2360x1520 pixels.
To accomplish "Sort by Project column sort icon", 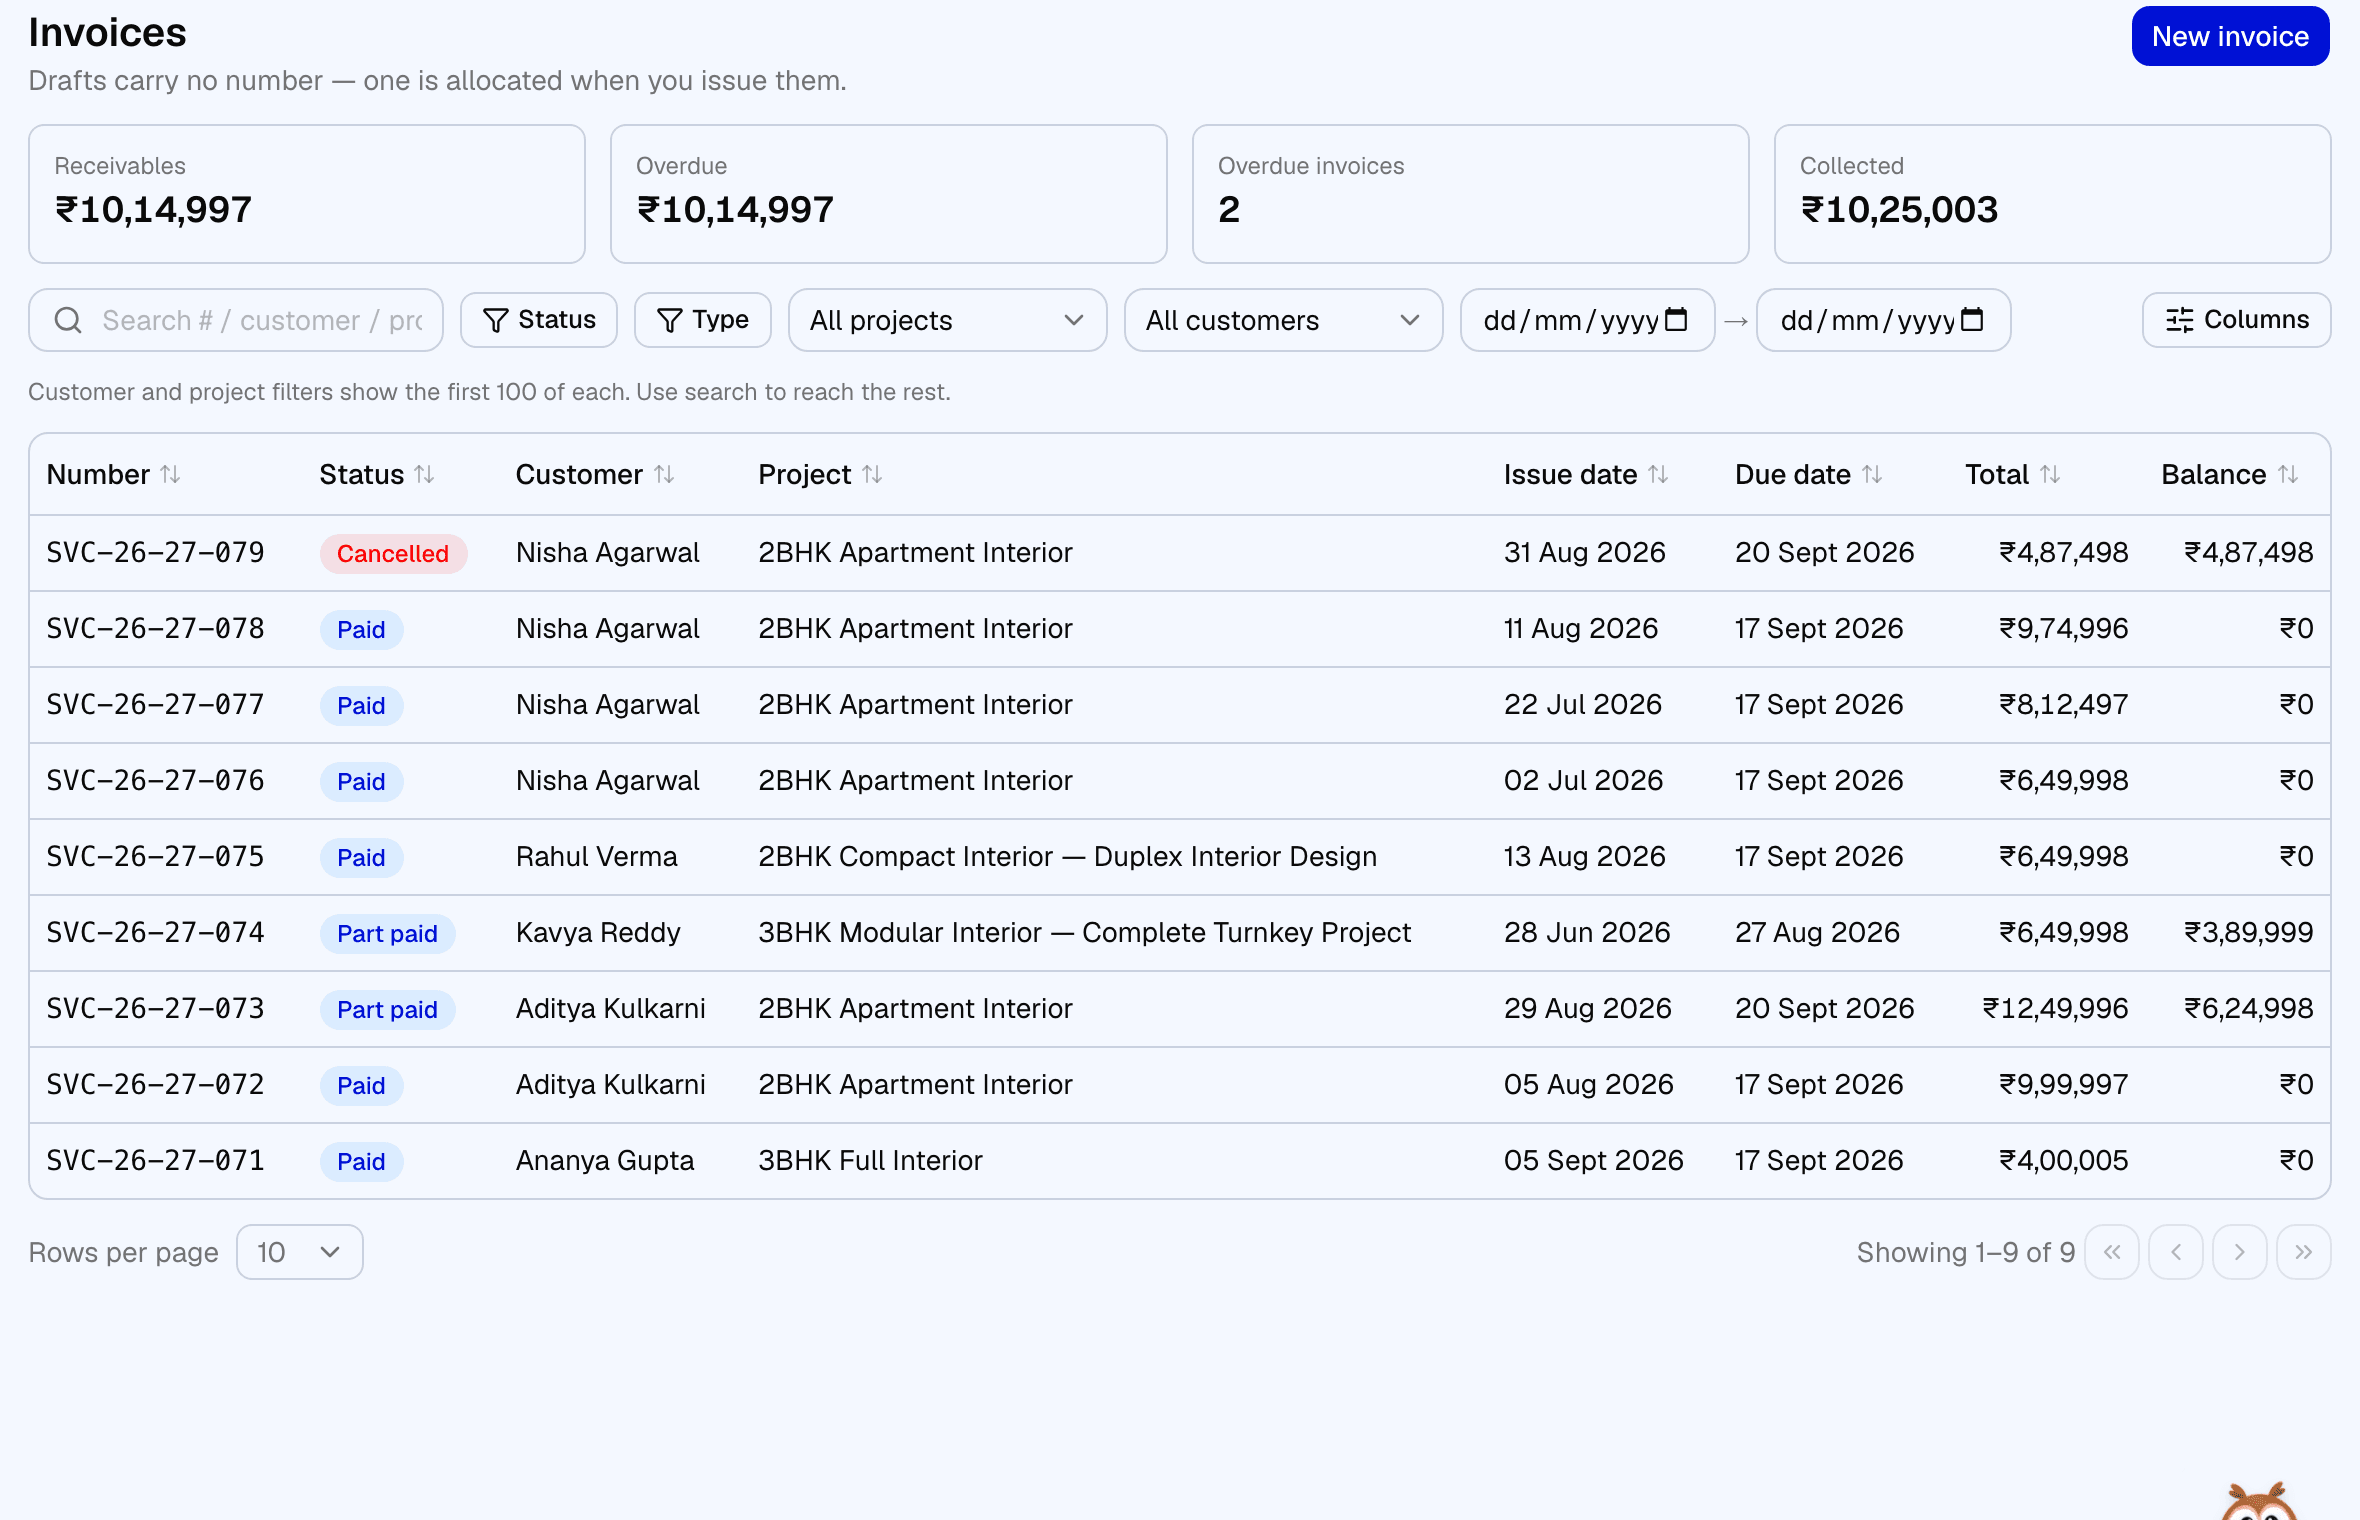I will [873, 474].
